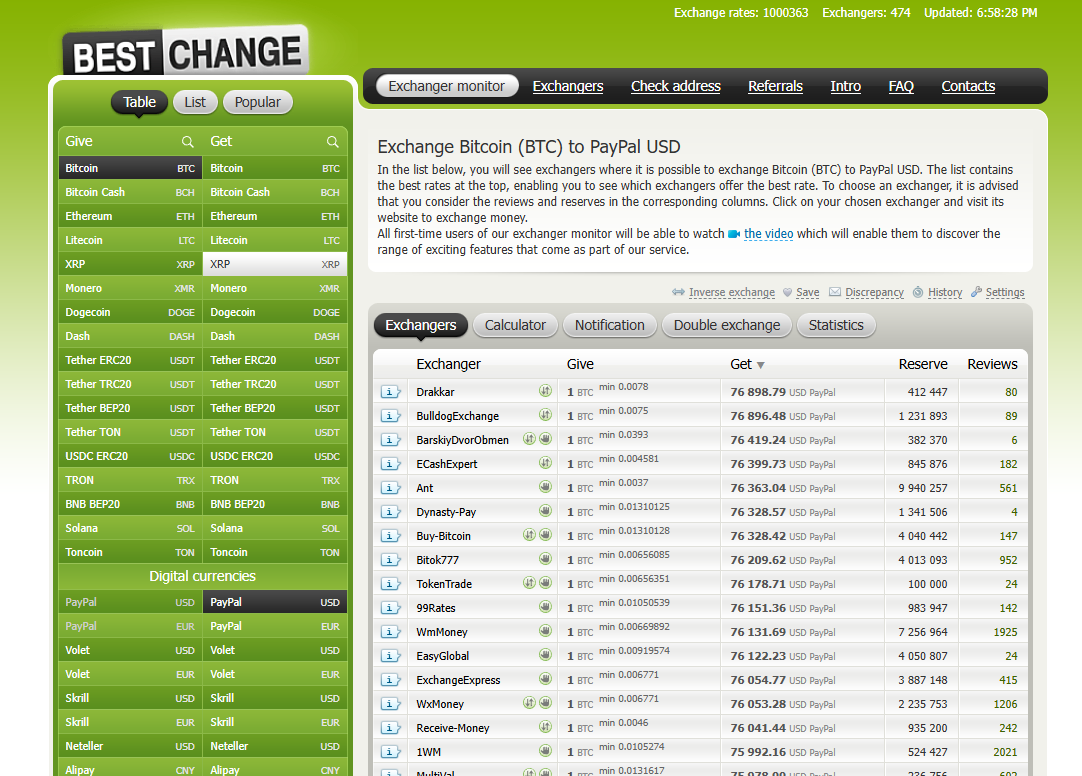Click the BestChange logo
The image size is (1082, 776).
[186, 52]
